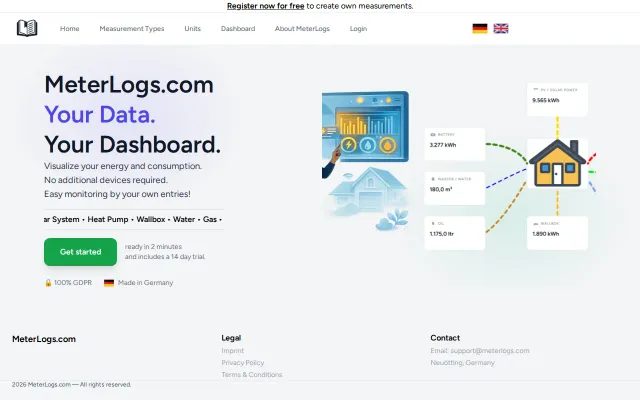The height and width of the screenshot is (400, 640).
Task: Click the 100% GDPR label
Action: (73, 282)
